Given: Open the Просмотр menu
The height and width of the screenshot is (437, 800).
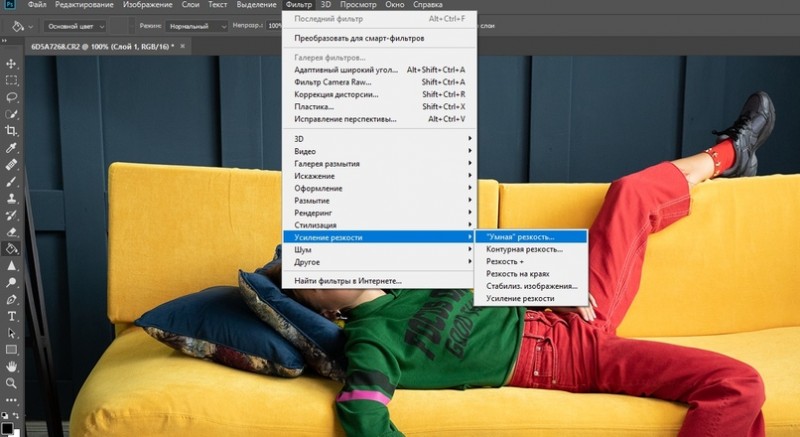Looking at the screenshot, I should pos(358,5).
